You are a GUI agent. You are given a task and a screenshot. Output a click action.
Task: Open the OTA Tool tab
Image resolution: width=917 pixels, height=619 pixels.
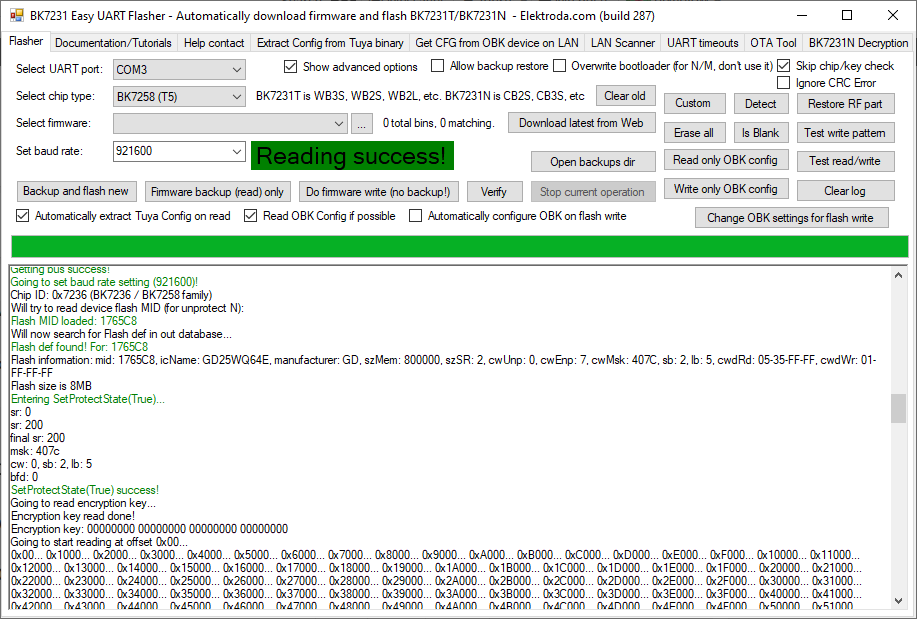pyautogui.click(x=773, y=43)
